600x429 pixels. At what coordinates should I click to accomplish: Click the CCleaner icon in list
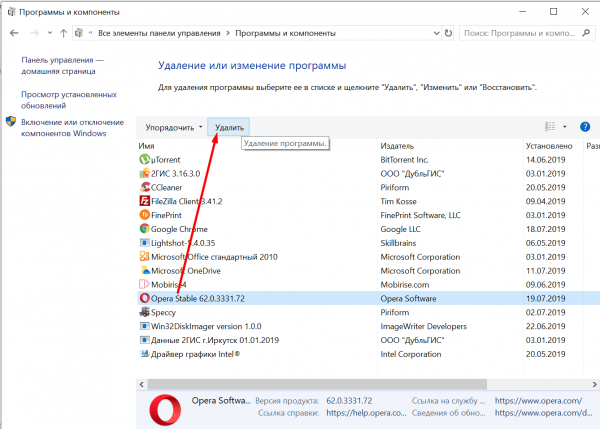coord(144,187)
